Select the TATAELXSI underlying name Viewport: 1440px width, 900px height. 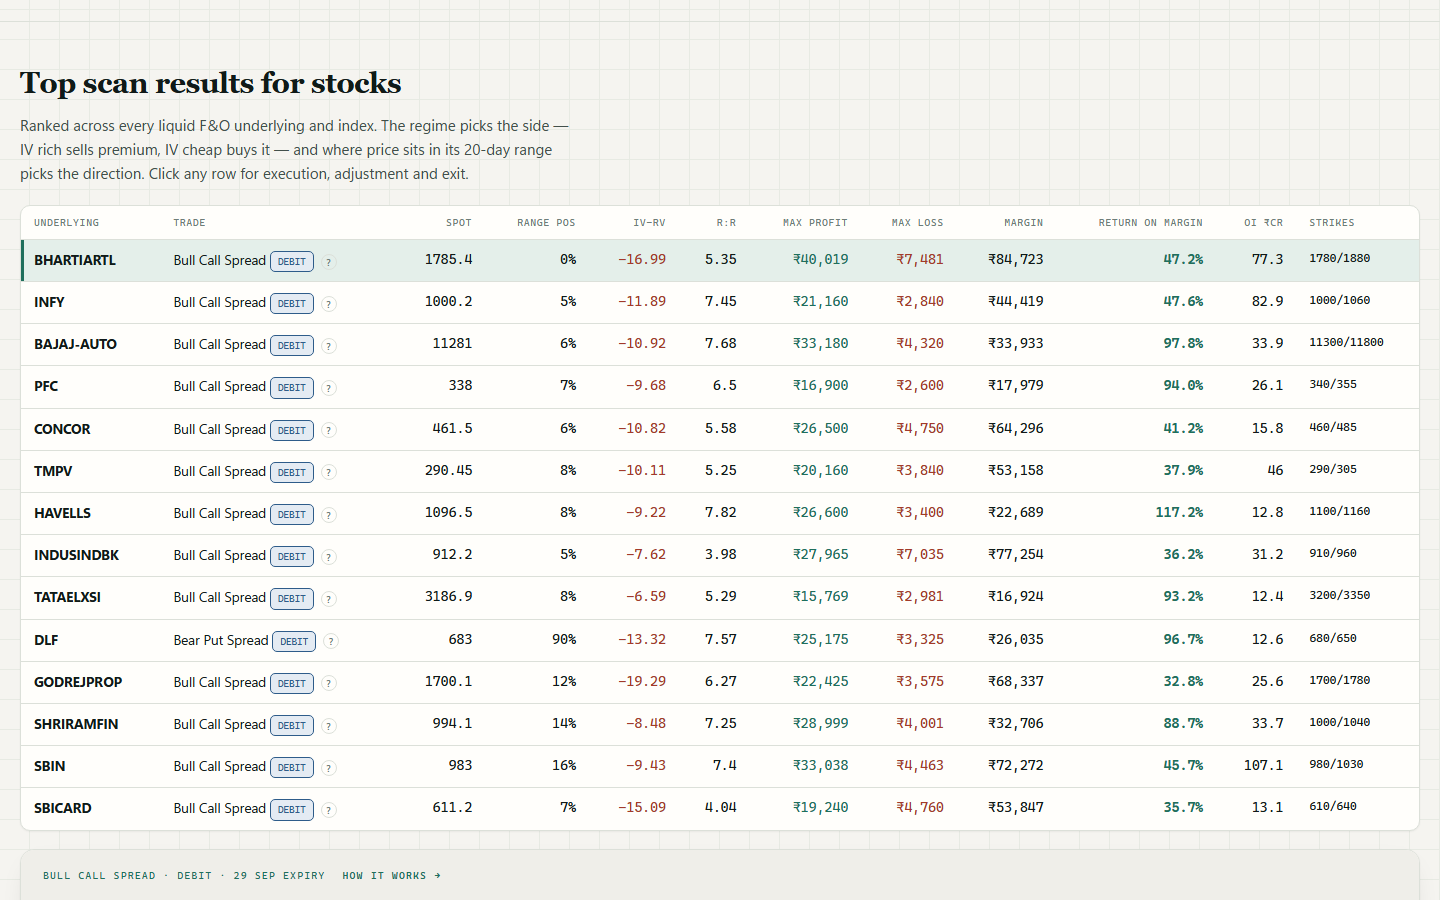[x=67, y=597]
